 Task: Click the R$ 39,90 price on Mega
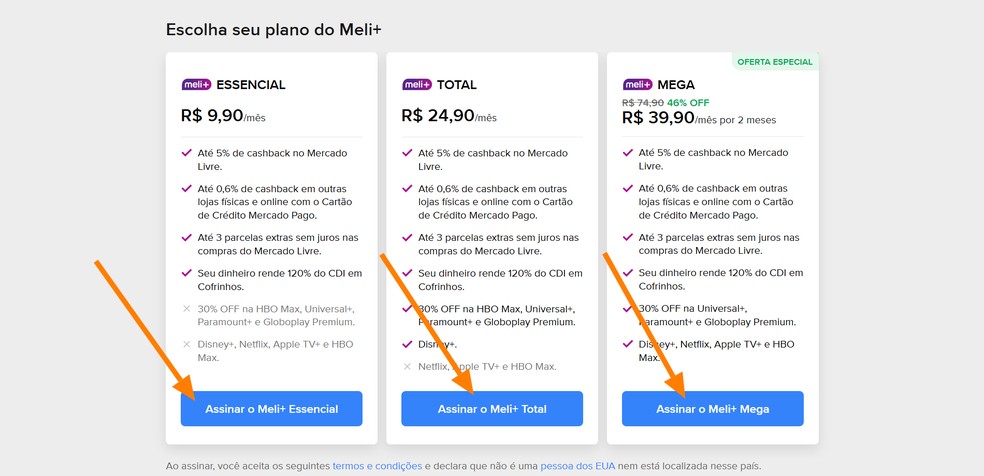658,119
